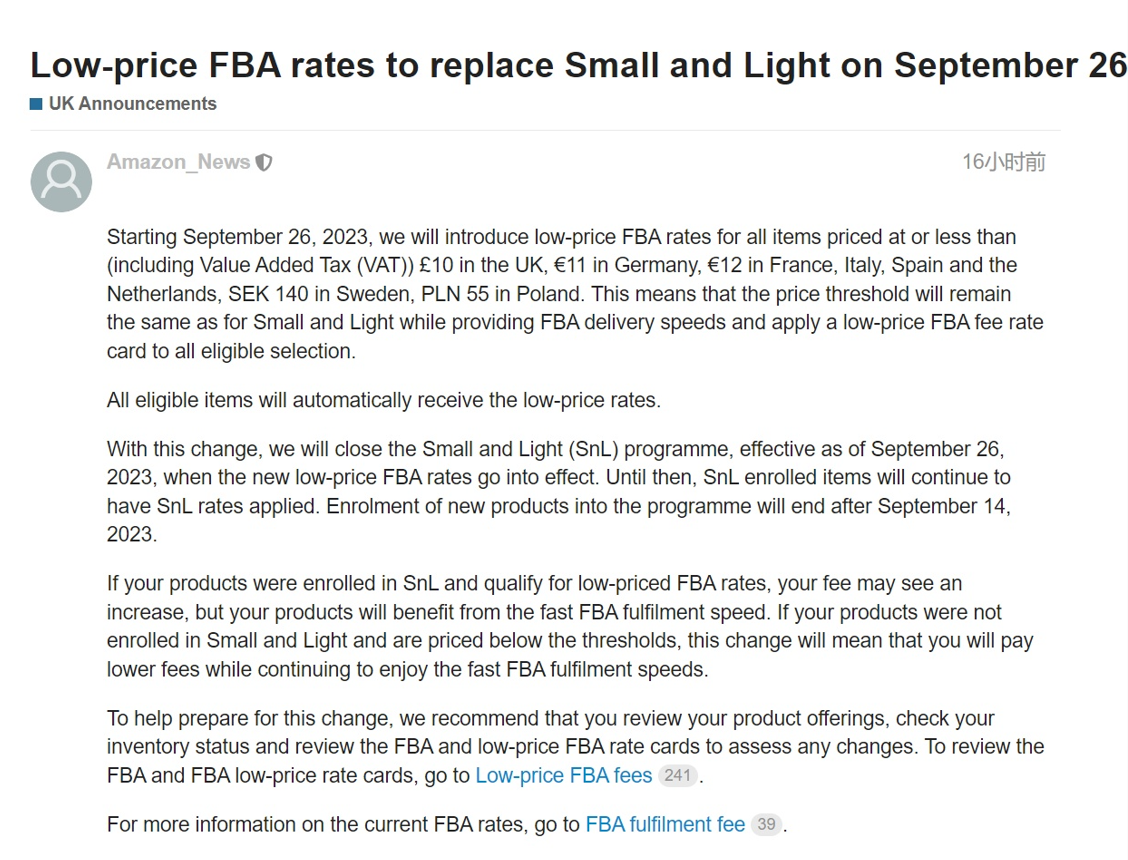Click the post timestamp 16小时前
The width and height of the screenshot is (1128, 860).
1003,162
